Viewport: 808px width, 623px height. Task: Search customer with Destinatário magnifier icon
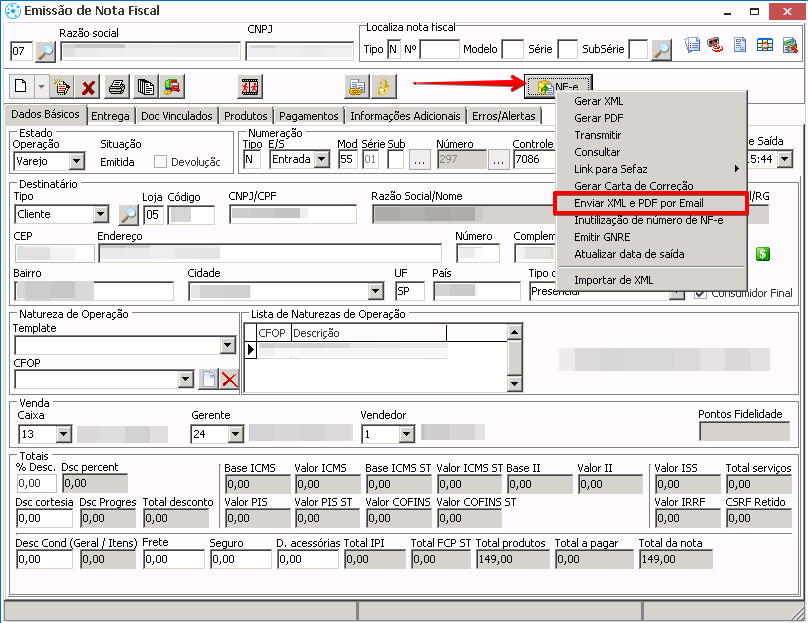coord(128,214)
